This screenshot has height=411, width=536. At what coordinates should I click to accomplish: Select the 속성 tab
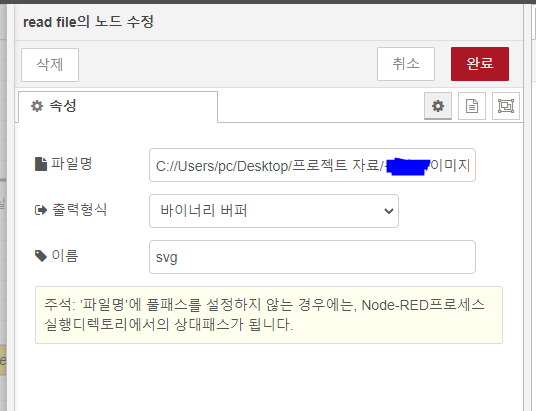click(x=118, y=106)
